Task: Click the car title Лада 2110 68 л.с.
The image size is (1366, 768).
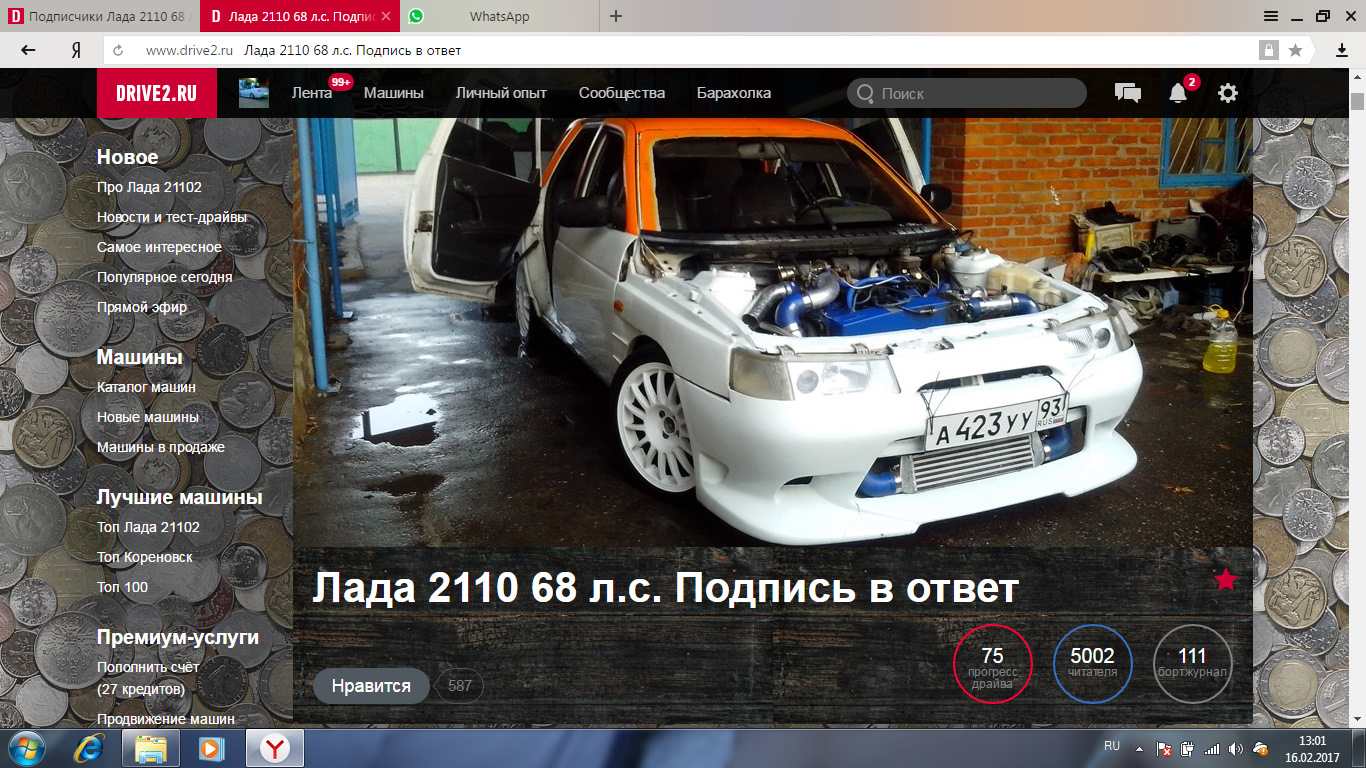Action: coord(665,588)
